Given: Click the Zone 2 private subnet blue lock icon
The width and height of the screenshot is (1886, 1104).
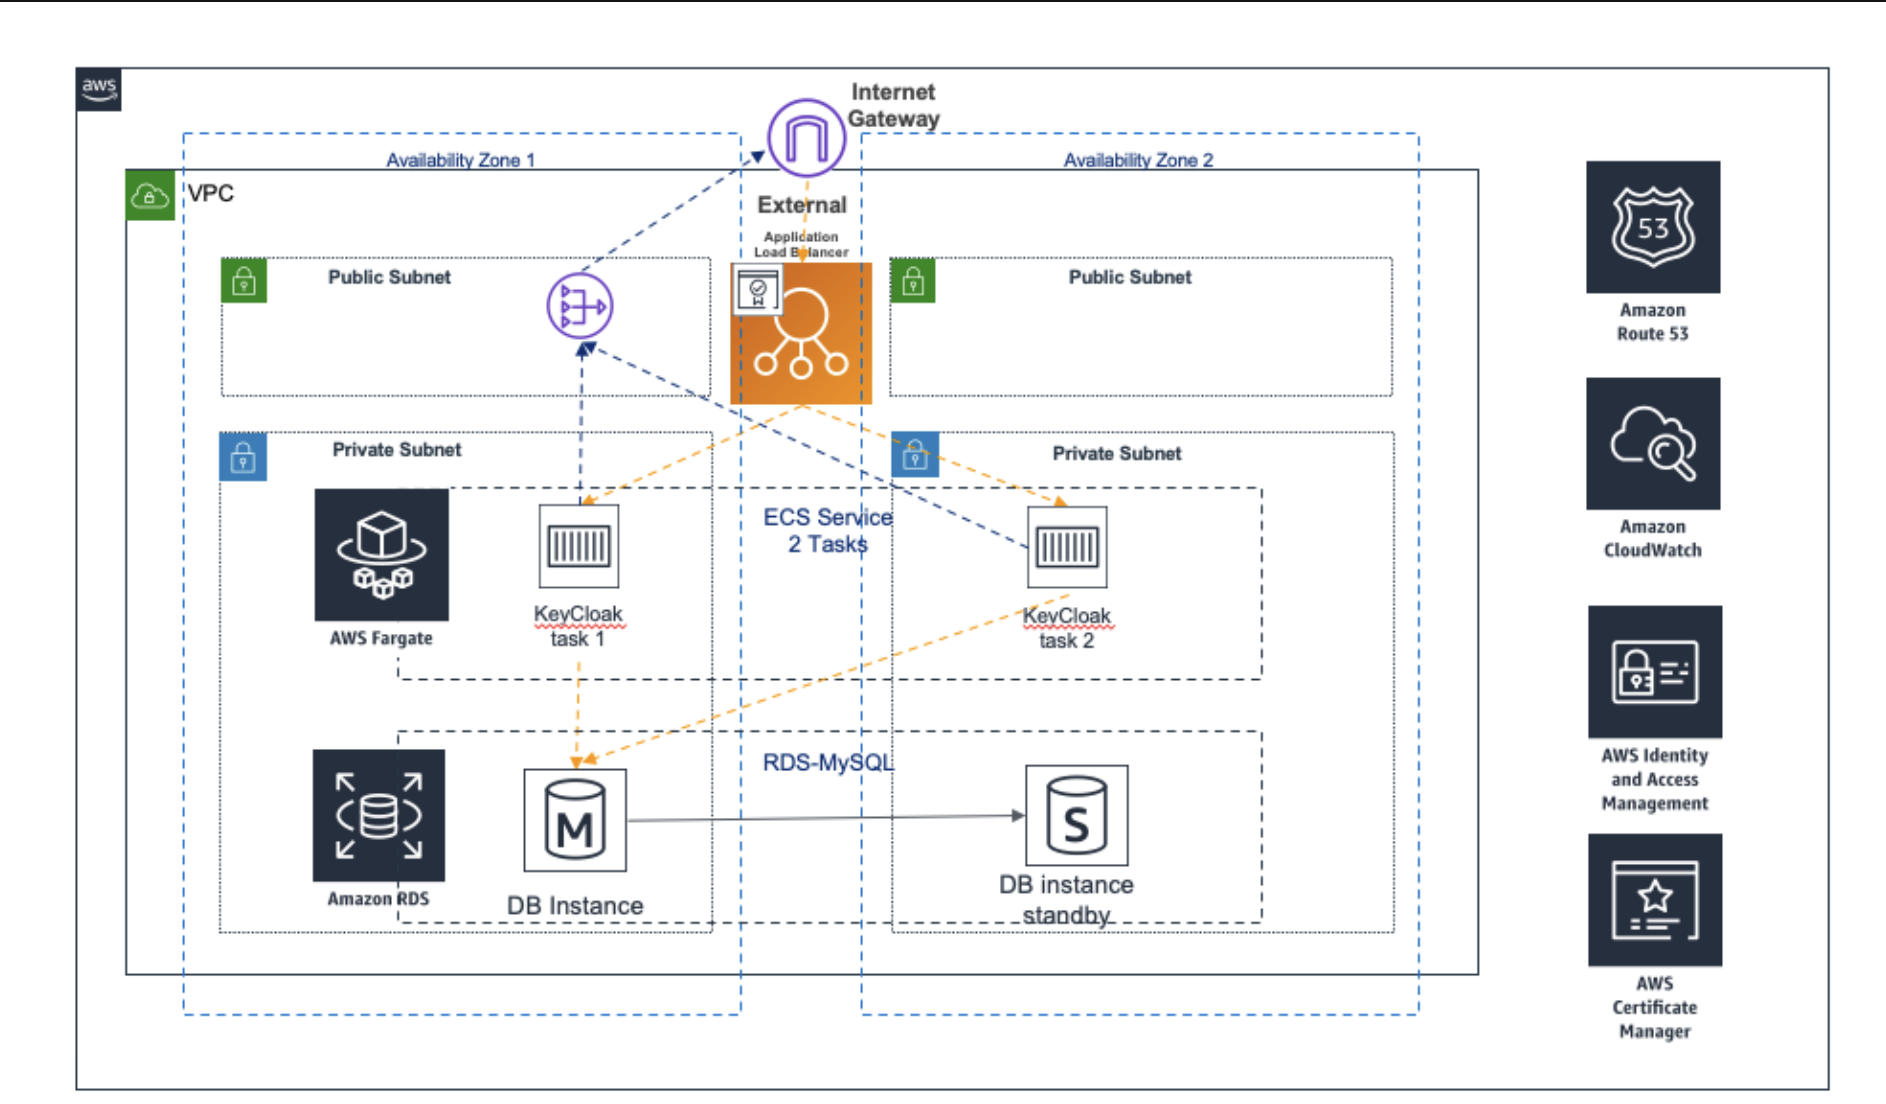Looking at the screenshot, I should point(915,455).
